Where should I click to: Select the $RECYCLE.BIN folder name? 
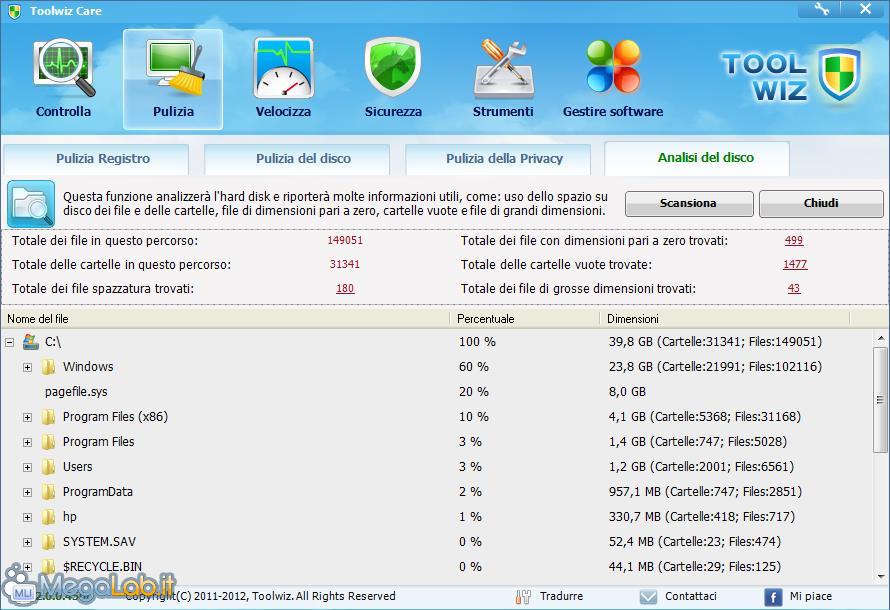pyautogui.click(x=102, y=567)
